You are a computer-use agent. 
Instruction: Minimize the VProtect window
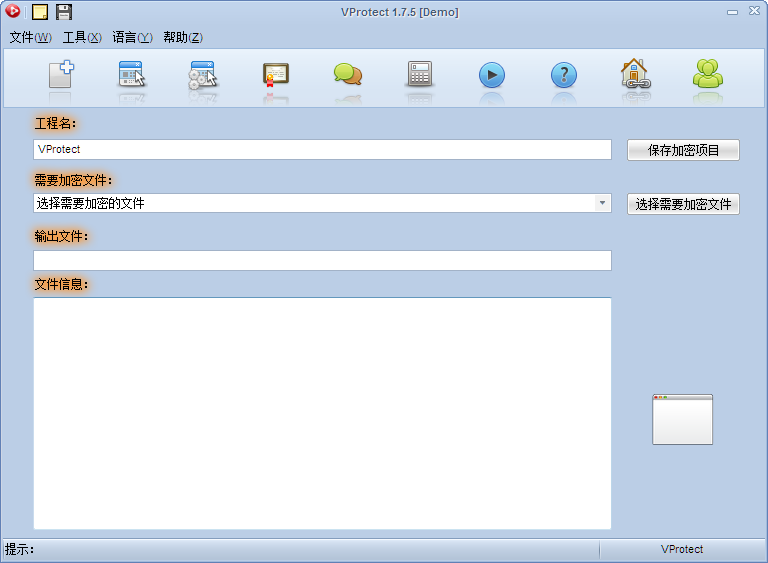point(732,12)
